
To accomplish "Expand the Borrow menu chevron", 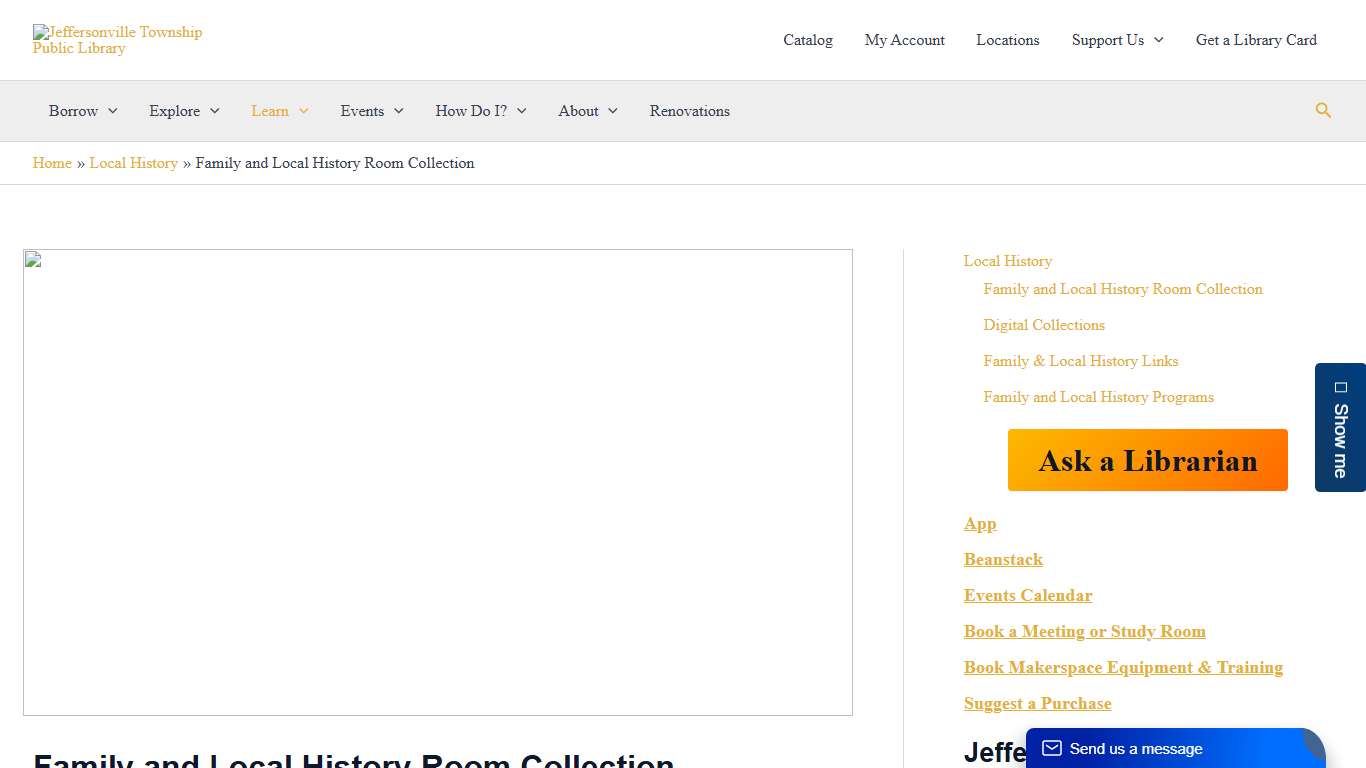I will 112,111.
